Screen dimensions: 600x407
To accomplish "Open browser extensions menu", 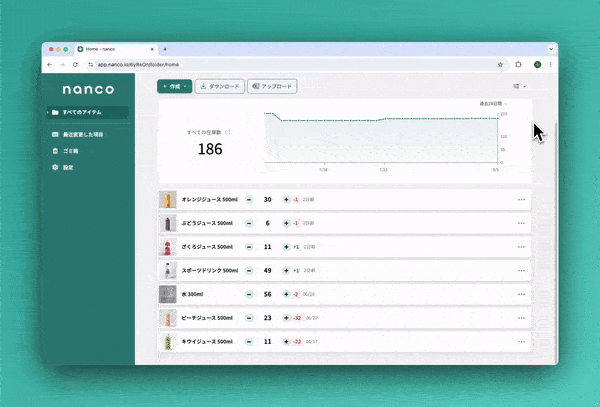I will tap(518, 65).
